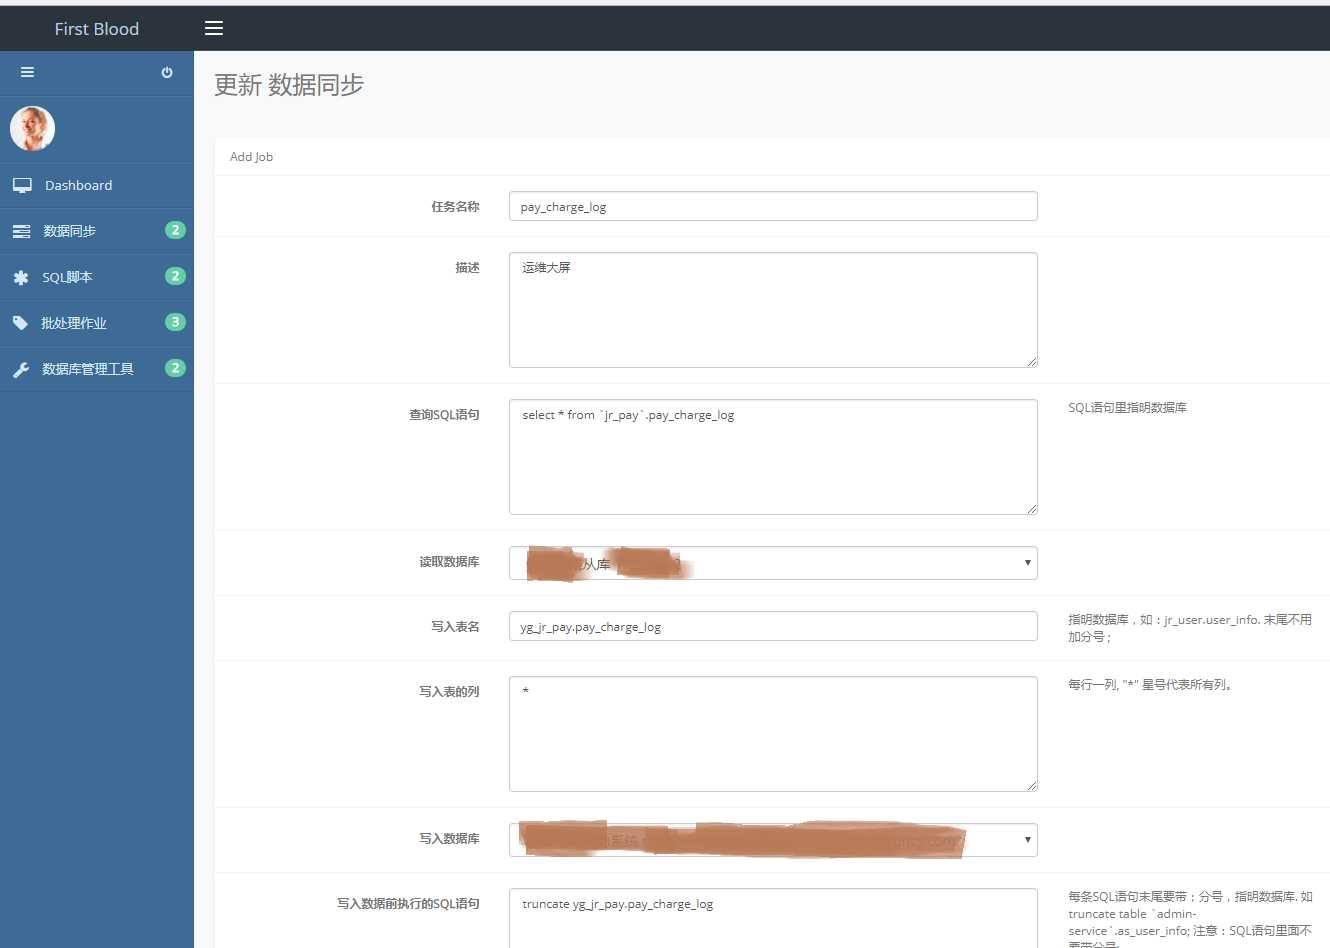Screen dimensions: 1330x948
Task: Click the 查询SQL语句 textarea resize handle
Action: coord(1032,508)
